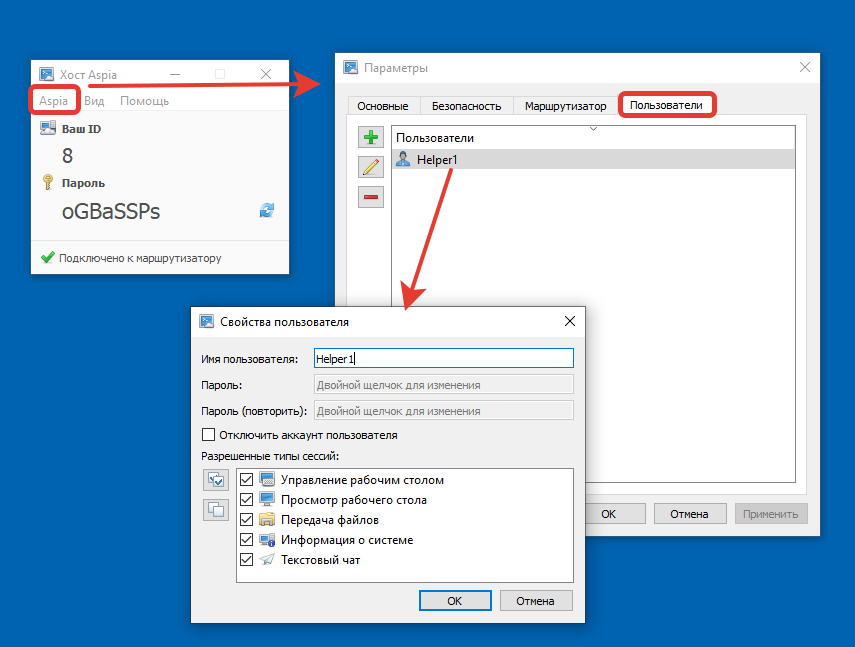Image resolution: width=855 pixels, height=647 pixels.
Task: Click Отмена in the Параметры window
Action: (x=689, y=514)
